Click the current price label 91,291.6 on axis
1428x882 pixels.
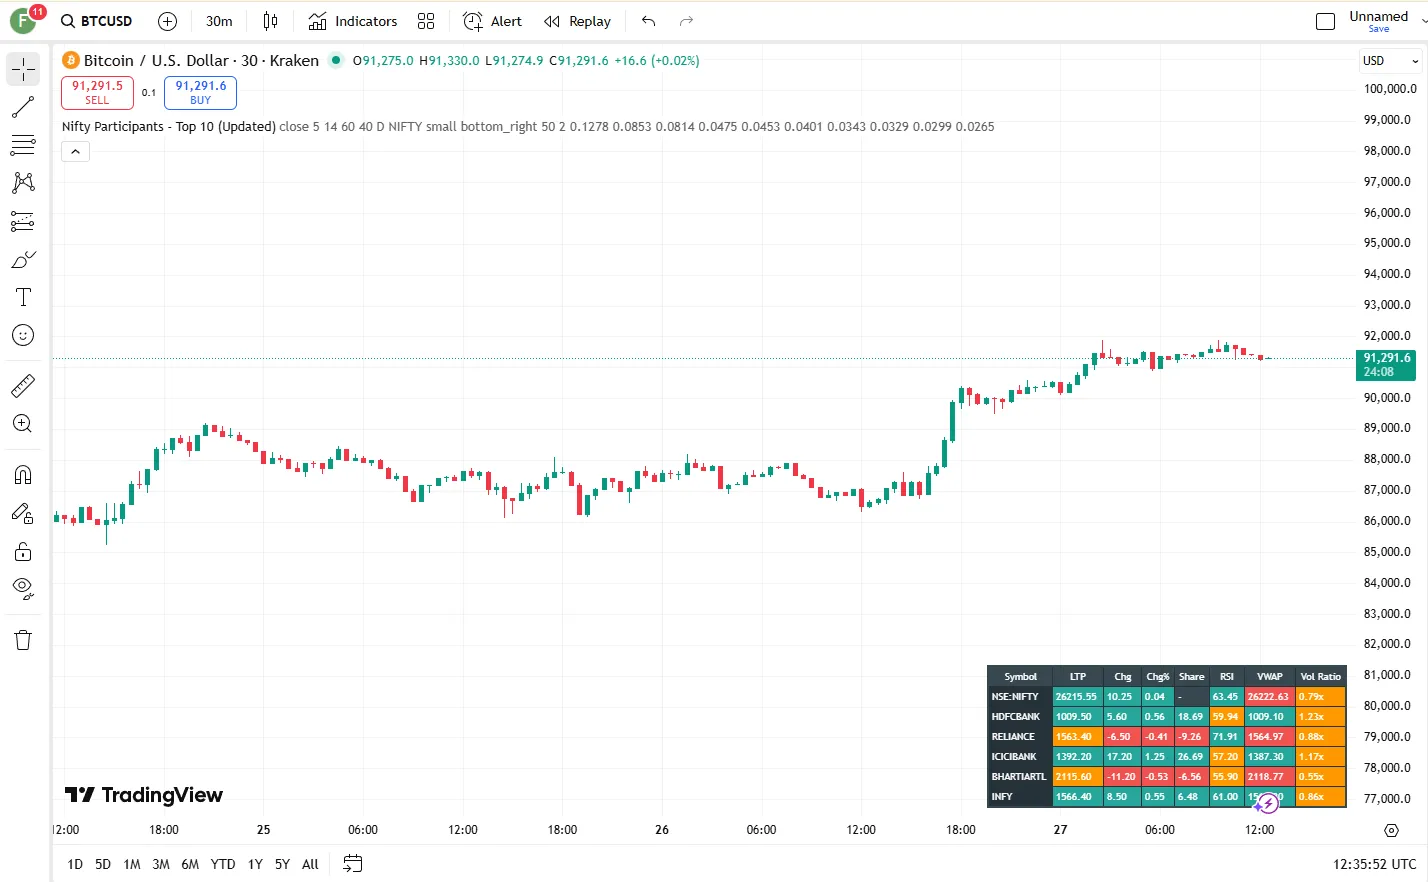tap(1386, 365)
